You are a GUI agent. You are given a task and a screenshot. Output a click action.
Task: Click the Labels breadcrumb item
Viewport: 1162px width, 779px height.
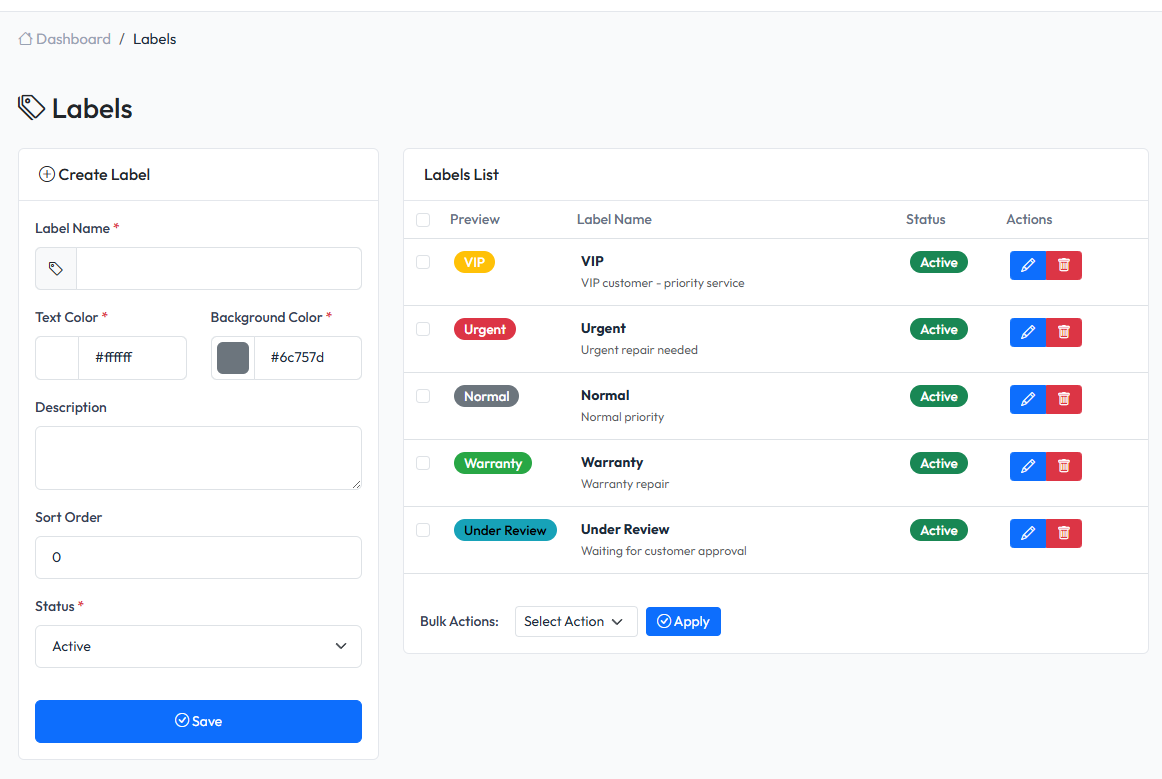(x=154, y=38)
